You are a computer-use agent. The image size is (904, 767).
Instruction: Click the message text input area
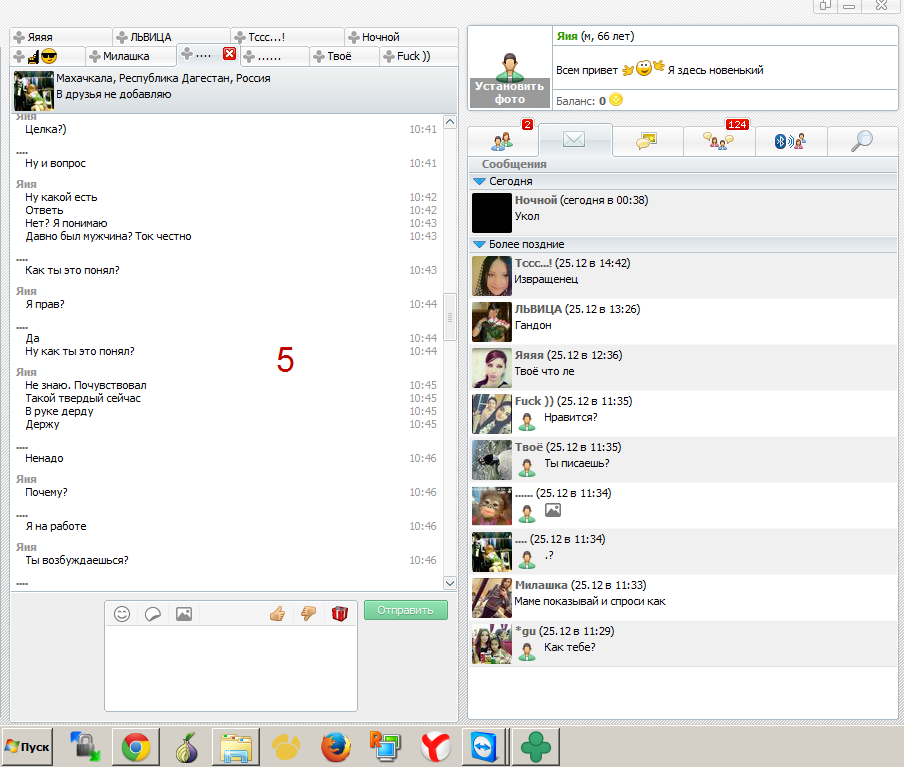231,668
